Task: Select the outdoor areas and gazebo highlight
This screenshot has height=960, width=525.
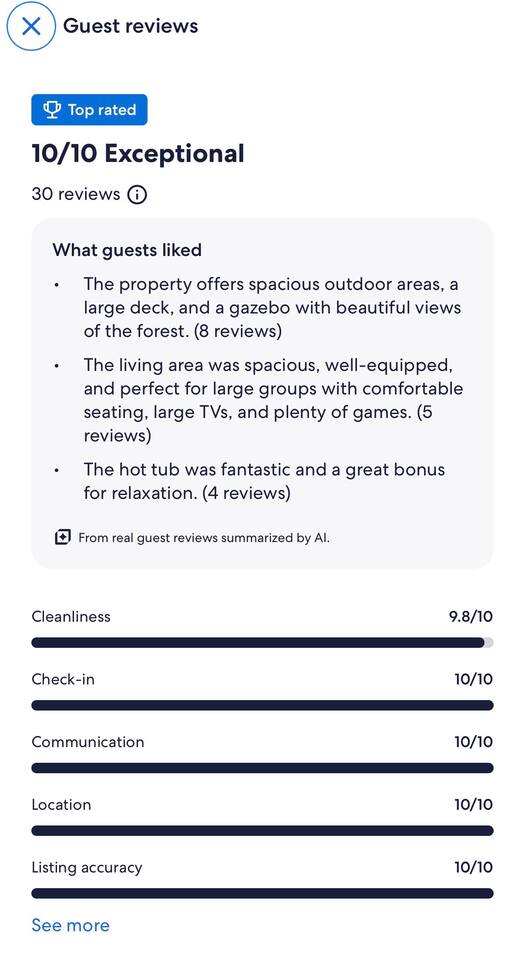Action: point(272,308)
